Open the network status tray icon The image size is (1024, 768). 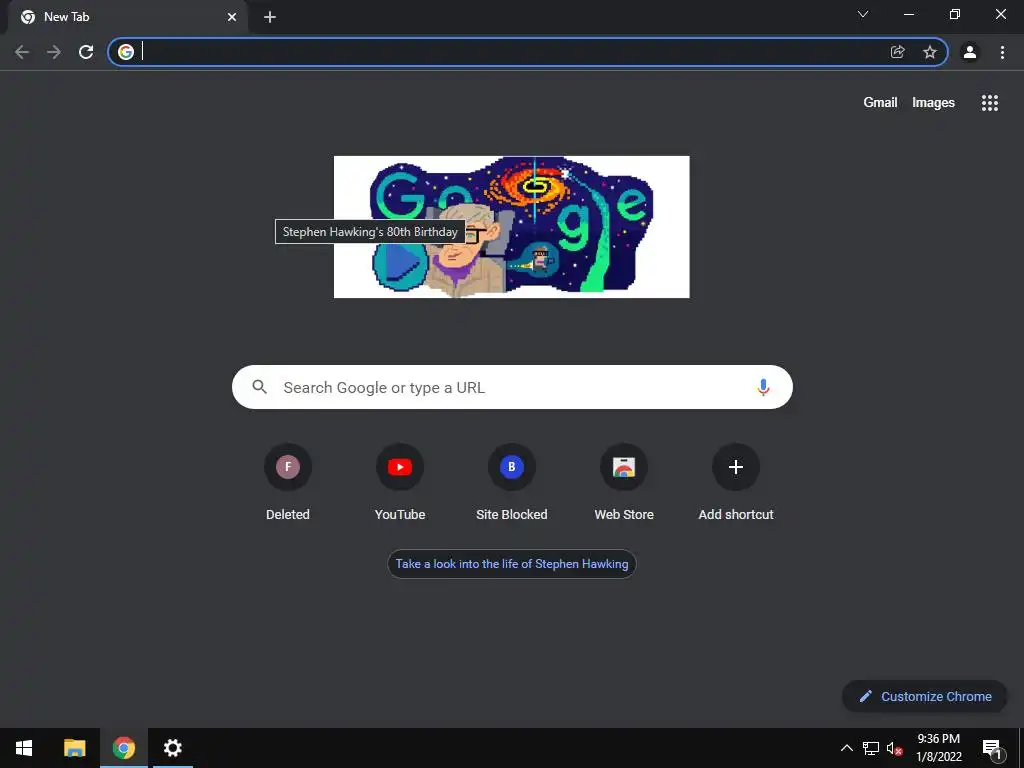click(x=871, y=748)
